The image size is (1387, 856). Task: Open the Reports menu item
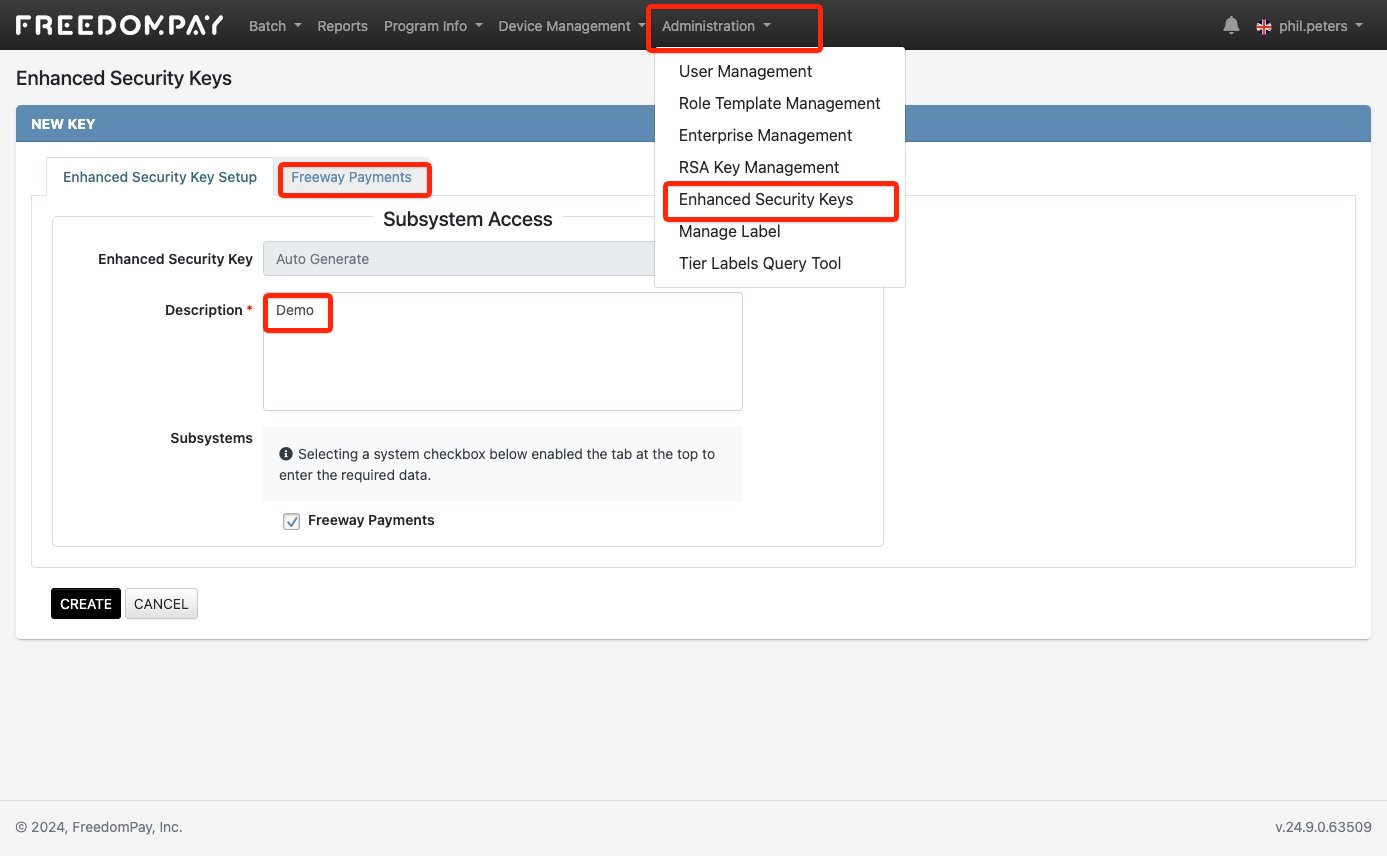coord(342,26)
